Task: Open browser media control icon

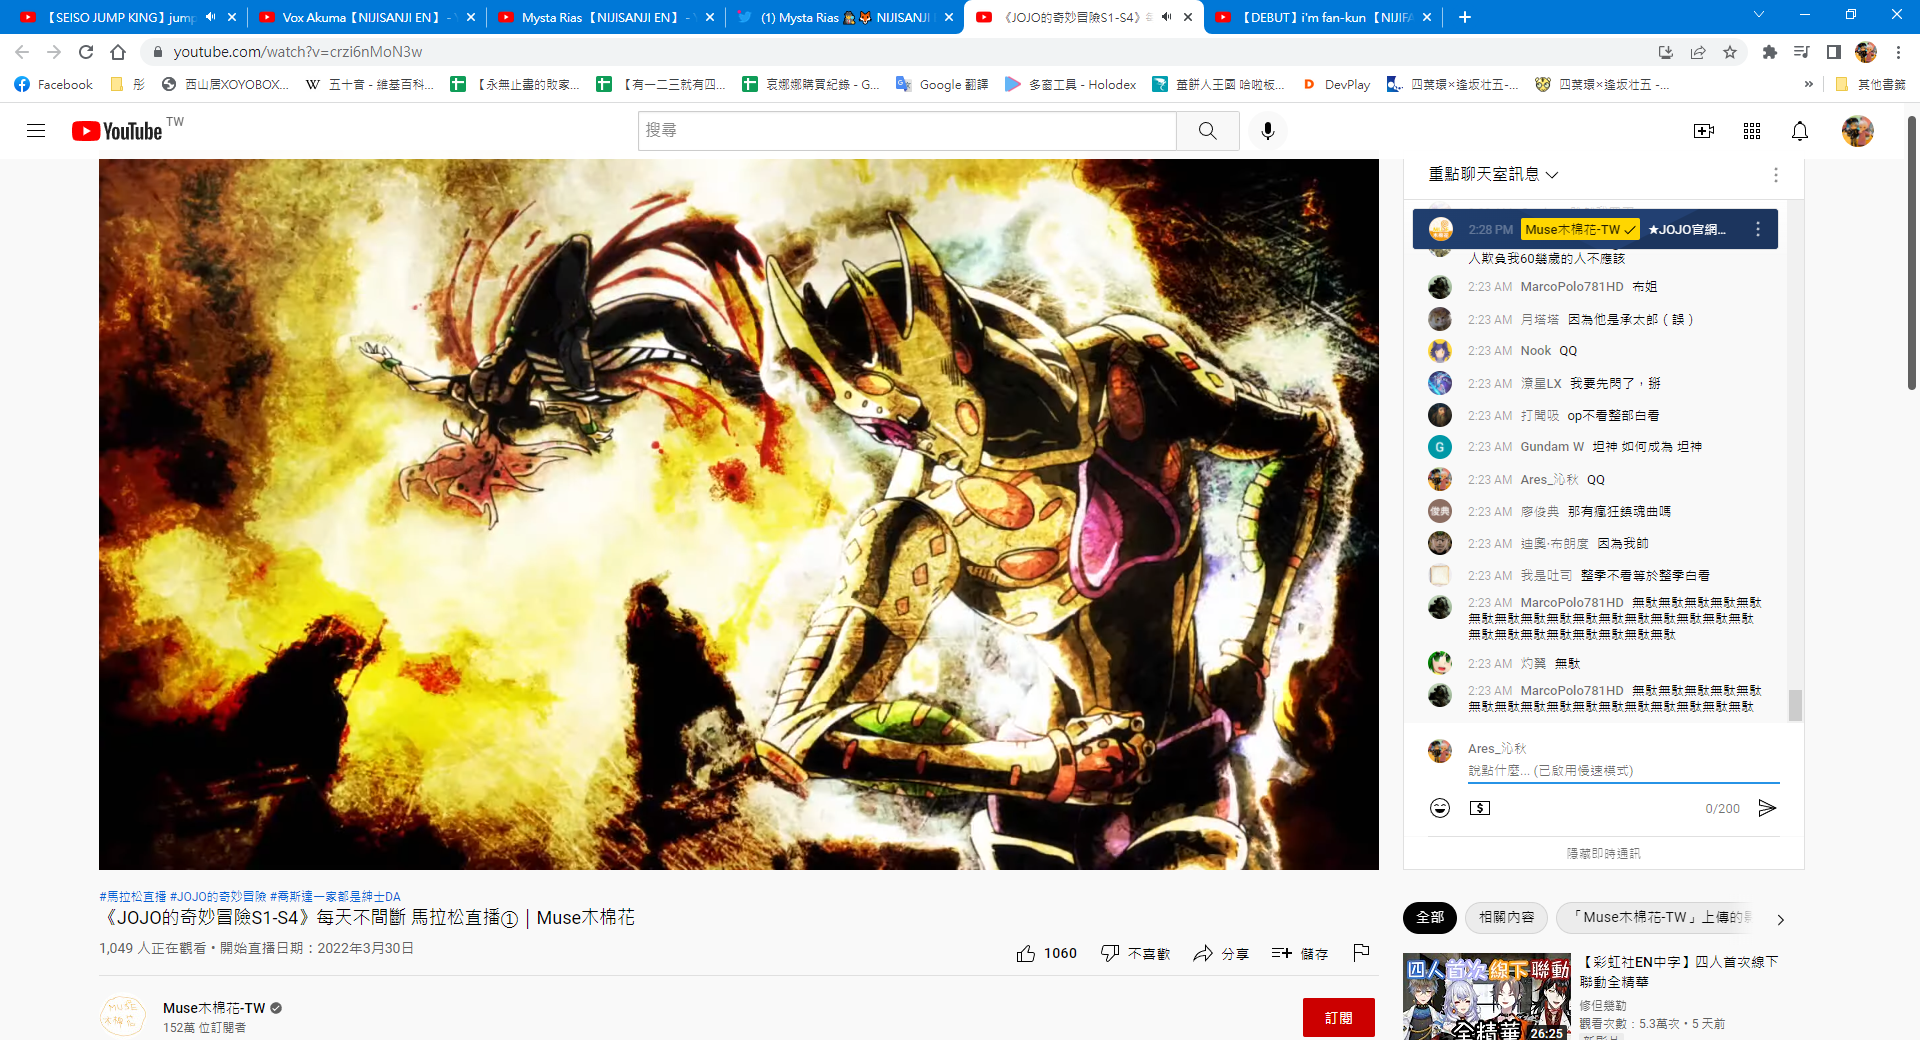Action: 1802,52
